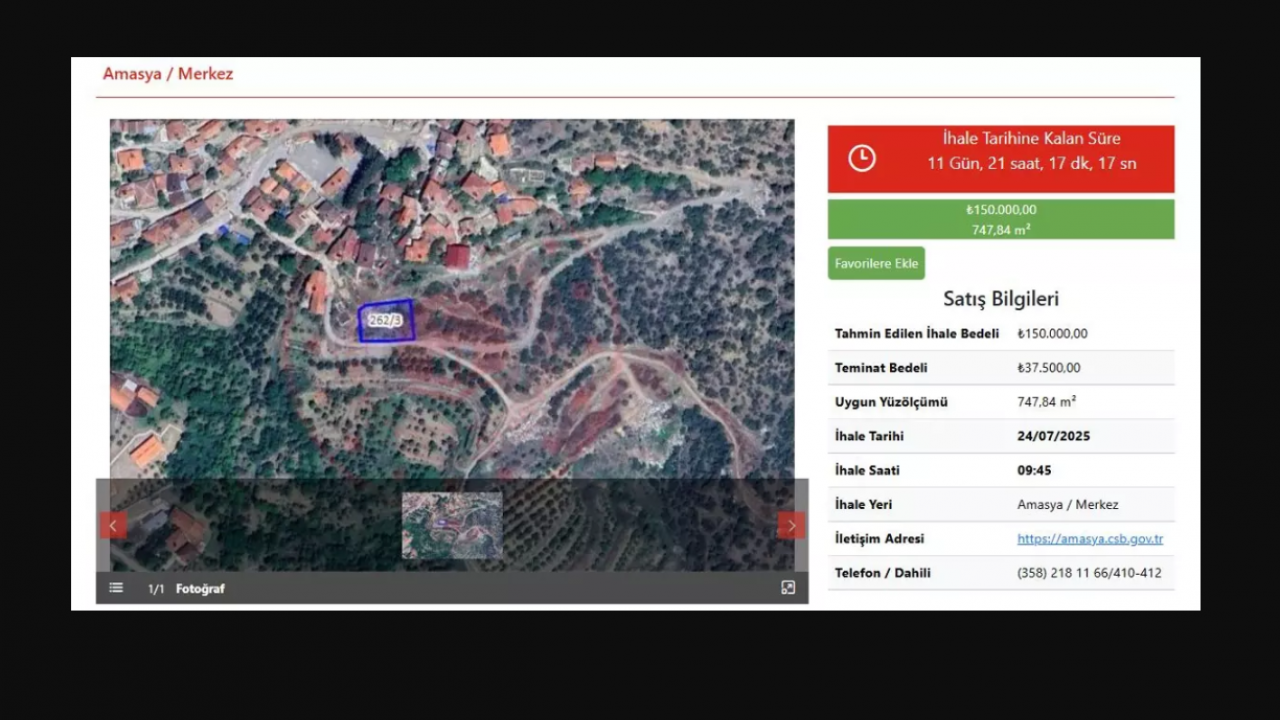
Task: Click the fullscreen expand icon below the map
Action: (788, 587)
